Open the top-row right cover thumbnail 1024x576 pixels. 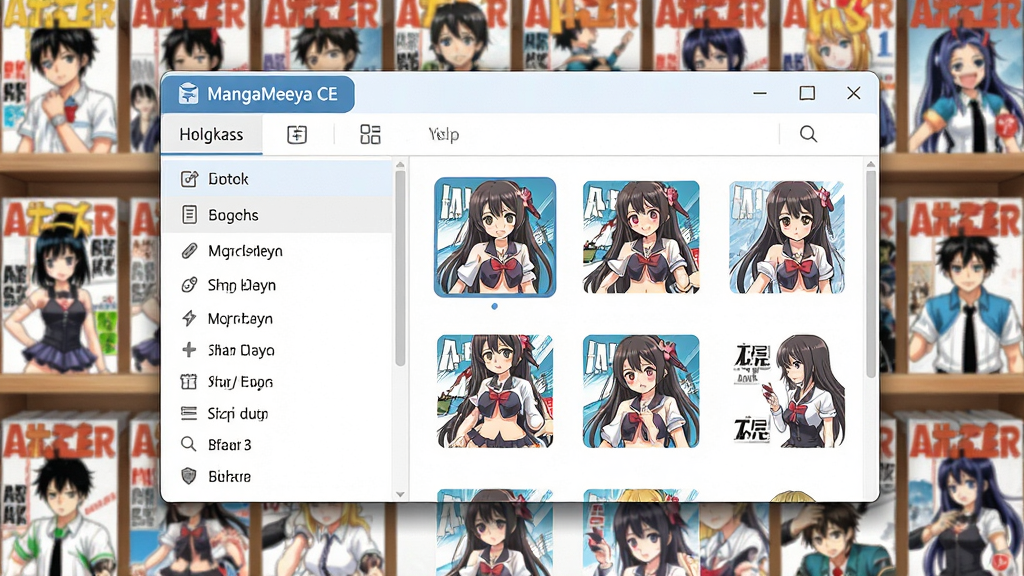coord(787,237)
